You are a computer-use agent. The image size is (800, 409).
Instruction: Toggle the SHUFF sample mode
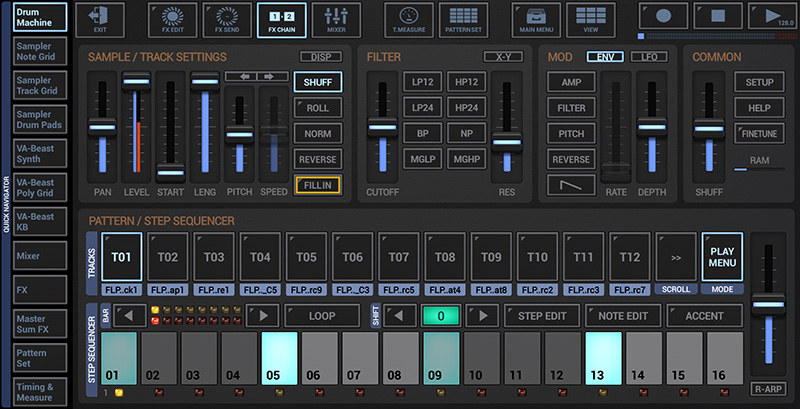tap(318, 82)
